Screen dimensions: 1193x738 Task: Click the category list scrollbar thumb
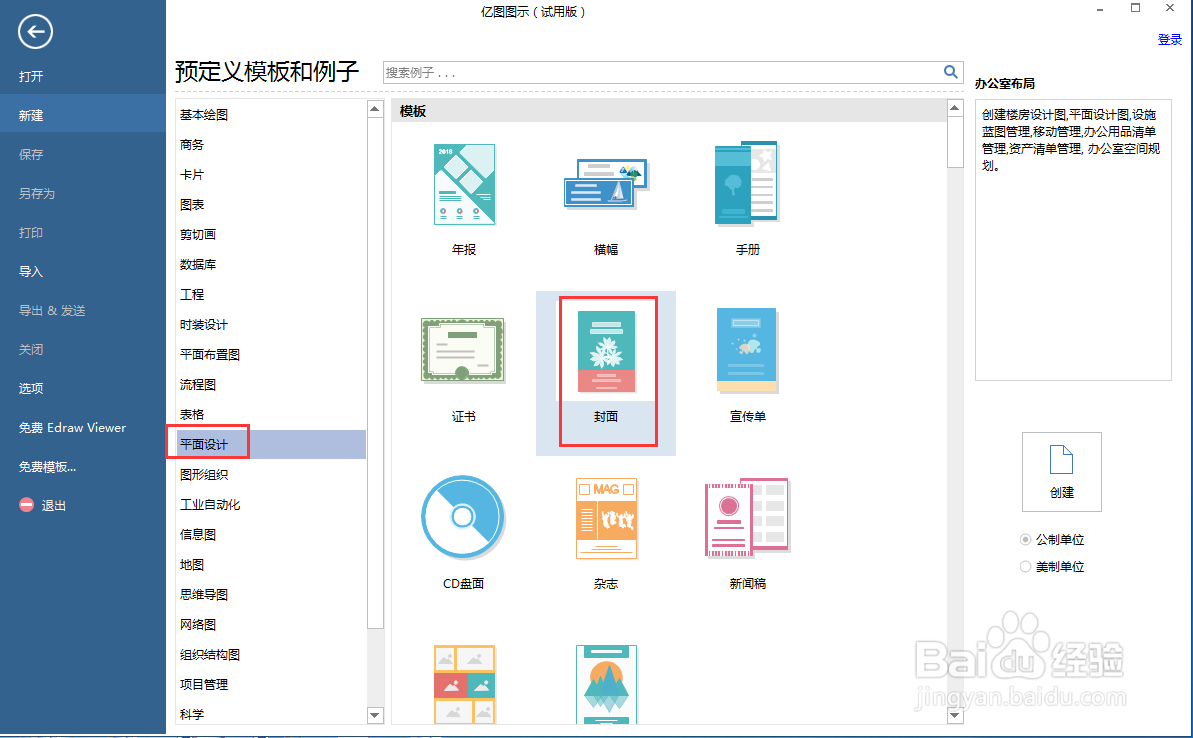pos(375,373)
